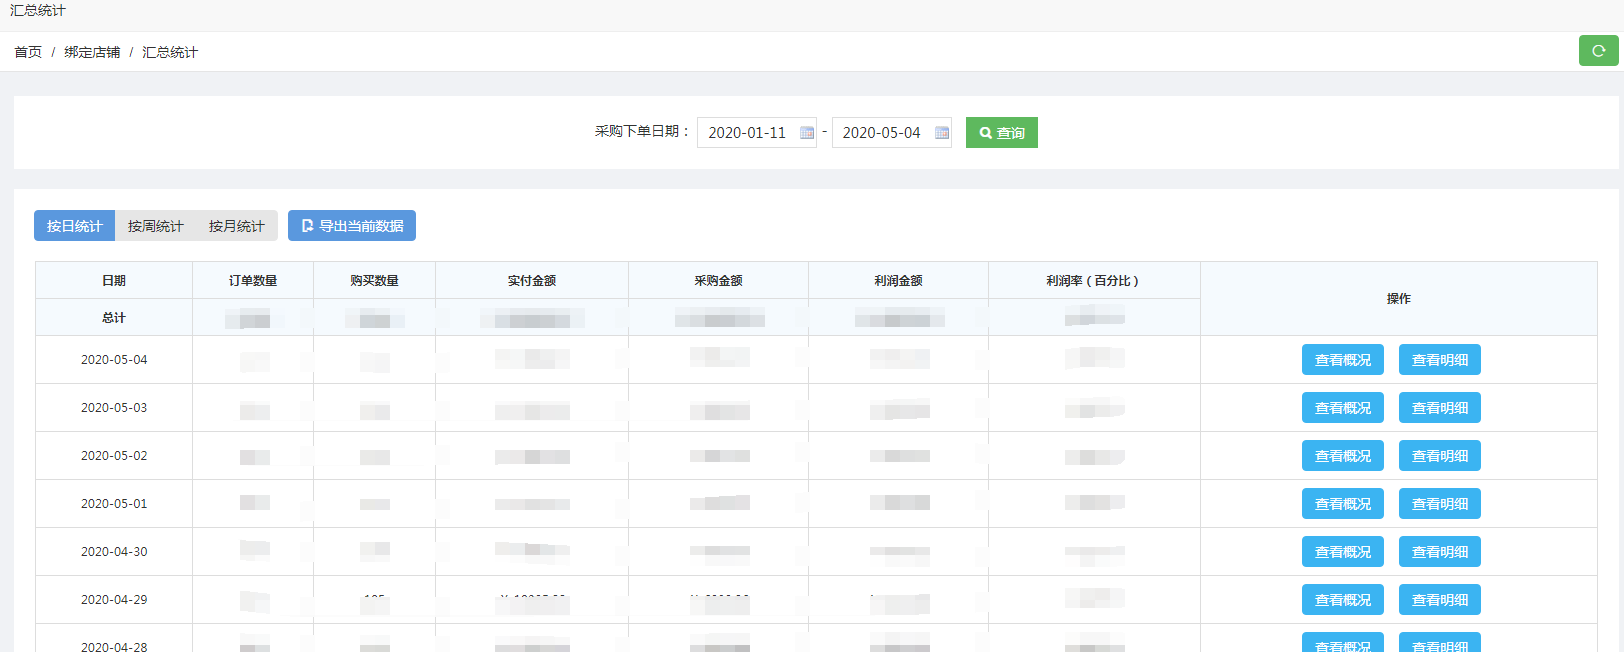Click 查看明细 for 2020-05-01
This screenshot has width=1624, height=652.
(x=1439, y=504)
